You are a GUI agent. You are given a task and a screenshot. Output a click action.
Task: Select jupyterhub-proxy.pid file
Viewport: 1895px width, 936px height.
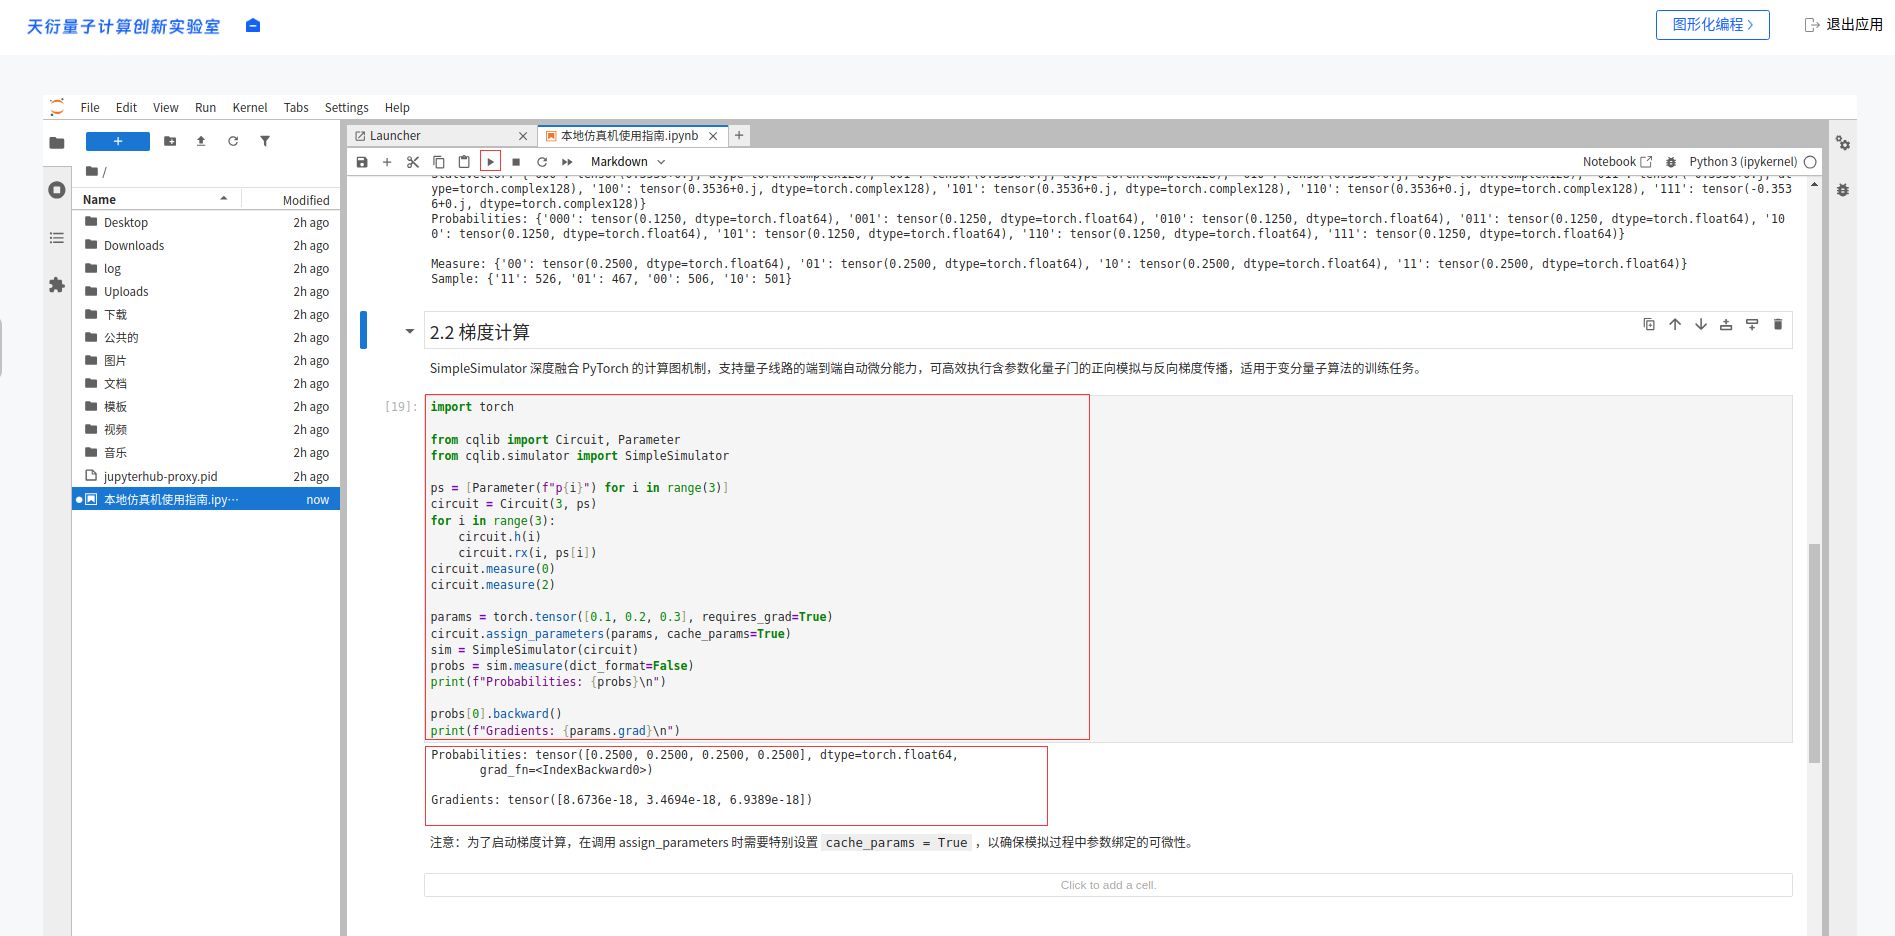[x=206, y=477]
